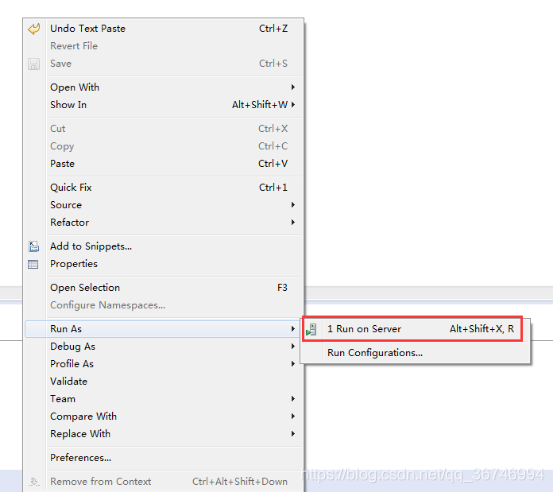This screenshot has height=493, width=554.
Task: Click the Remove from Context icon
Action: [x=34, y=482]
